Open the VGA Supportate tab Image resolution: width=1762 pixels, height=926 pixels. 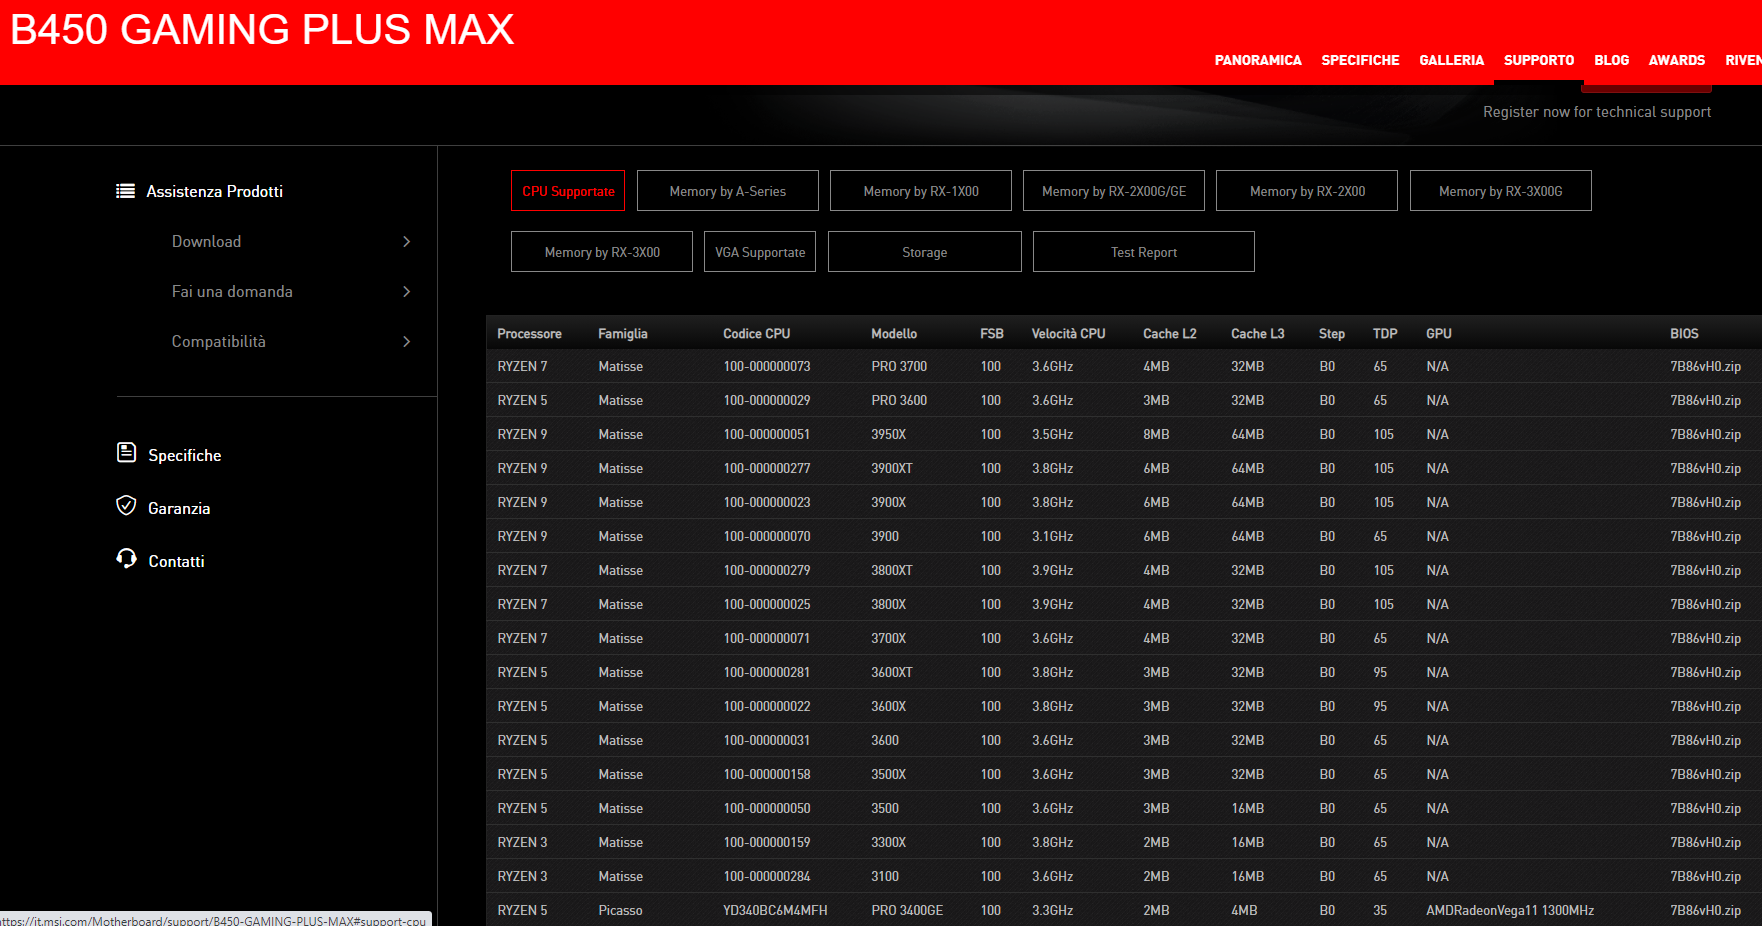[x=760, y=252]
